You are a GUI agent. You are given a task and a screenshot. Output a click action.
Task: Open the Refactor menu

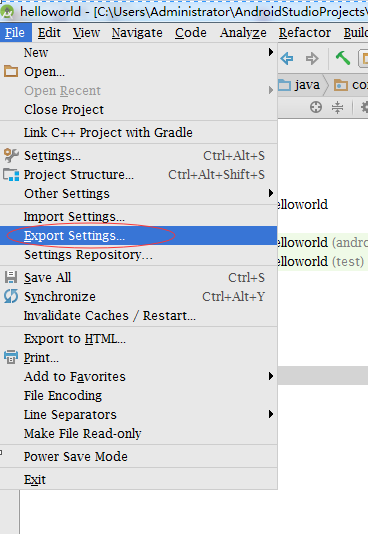coord(305,33)
